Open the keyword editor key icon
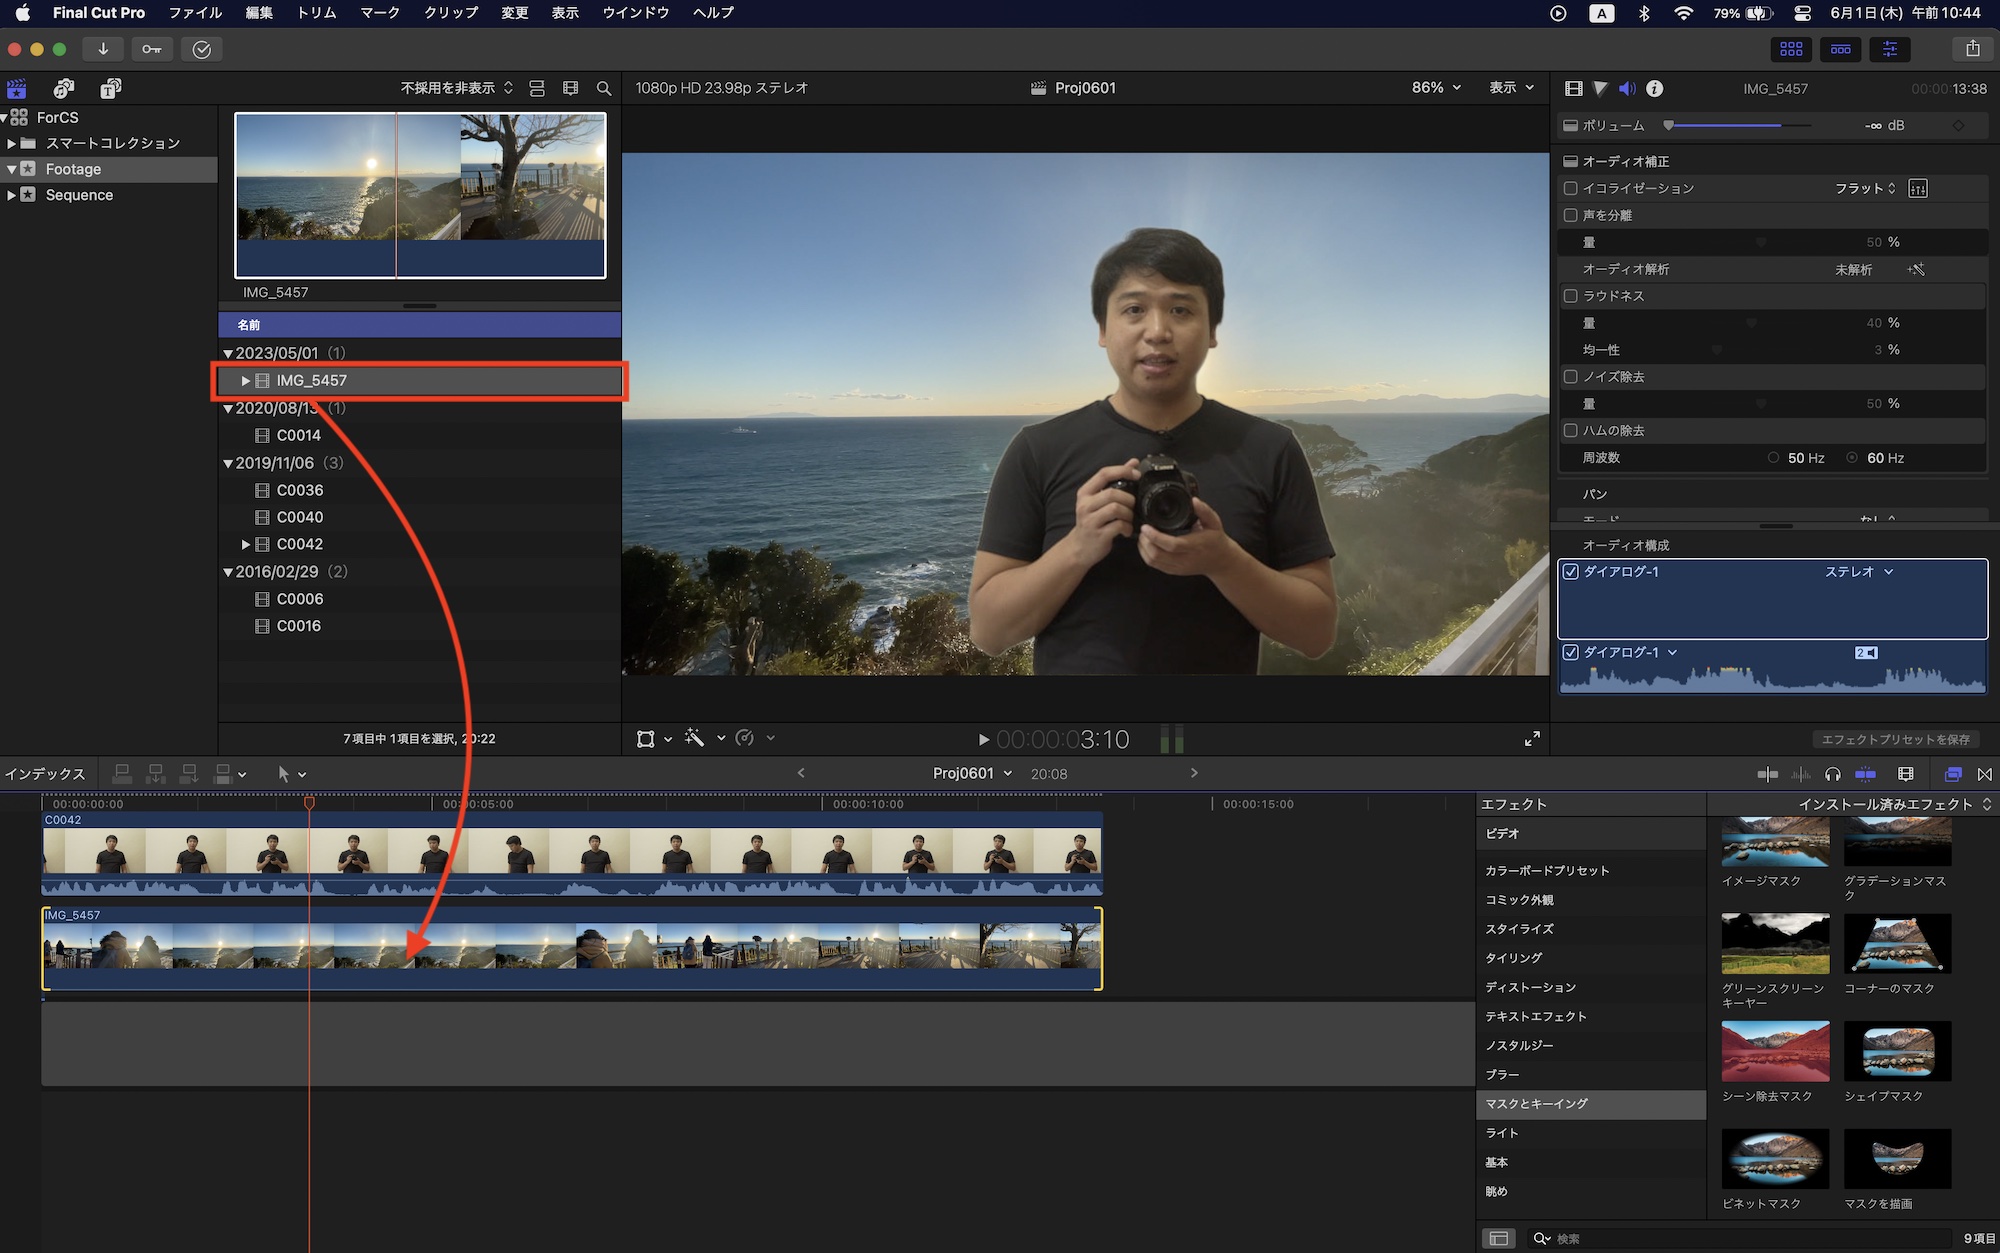The height and width of the screenshot is (1253, 2000). click(x=152, y=49)
